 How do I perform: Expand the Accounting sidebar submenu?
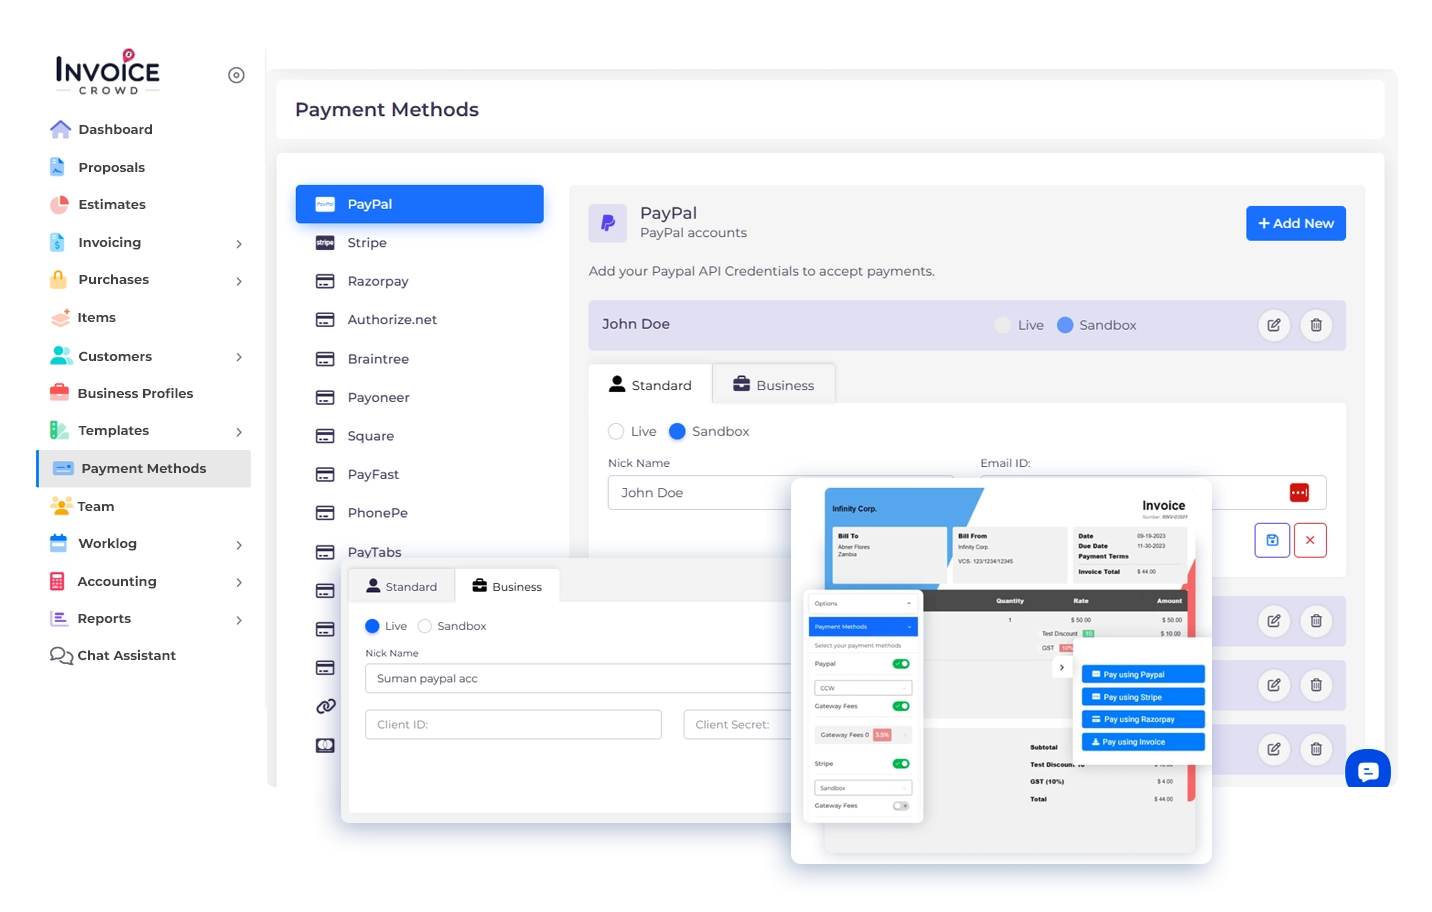tap(239, 582)
